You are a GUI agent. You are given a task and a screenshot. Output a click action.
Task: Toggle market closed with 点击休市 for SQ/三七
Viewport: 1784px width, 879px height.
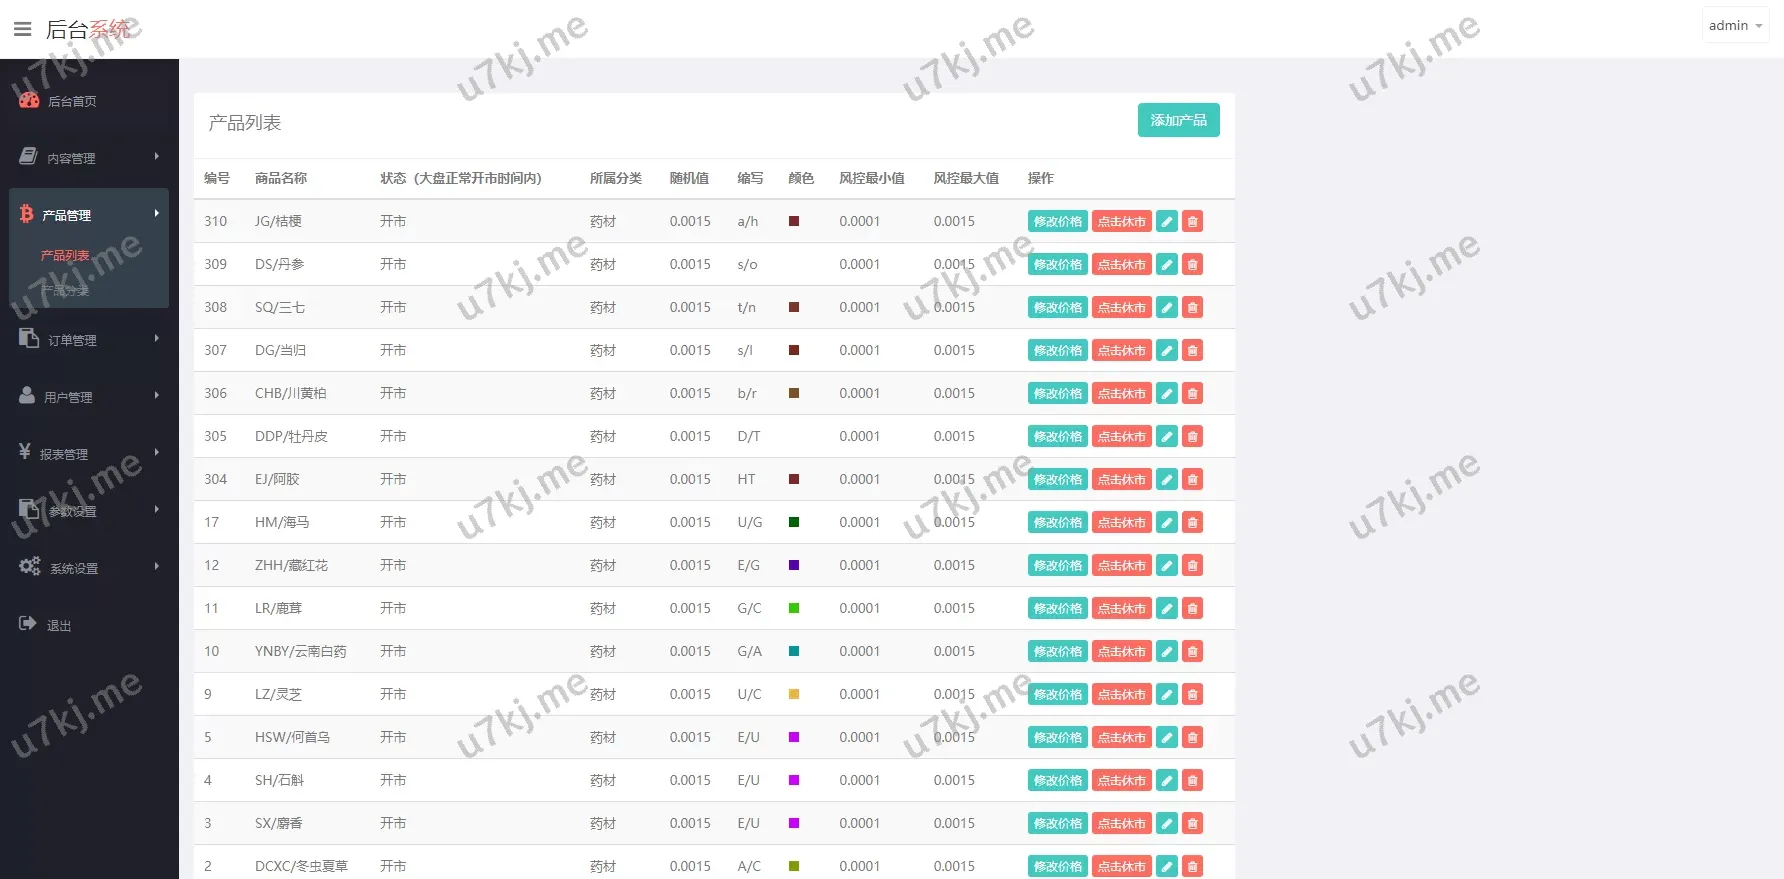1121,307
